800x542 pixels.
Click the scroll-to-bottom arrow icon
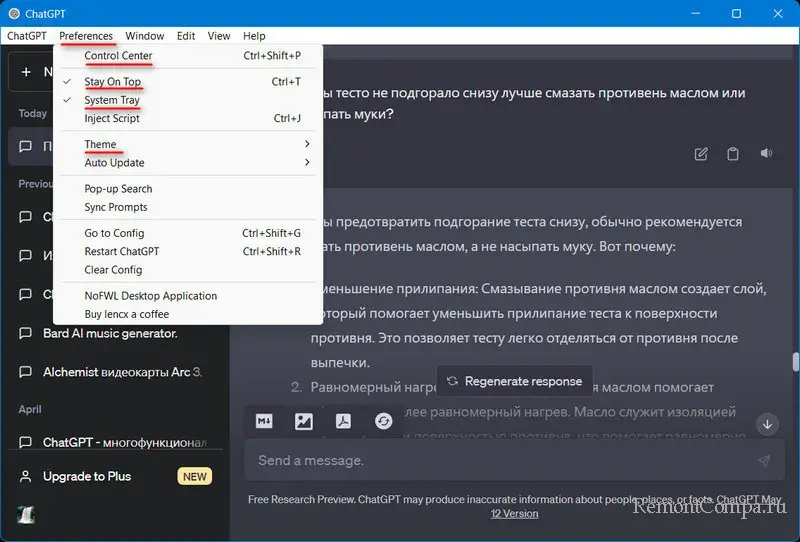pos(768,424)
